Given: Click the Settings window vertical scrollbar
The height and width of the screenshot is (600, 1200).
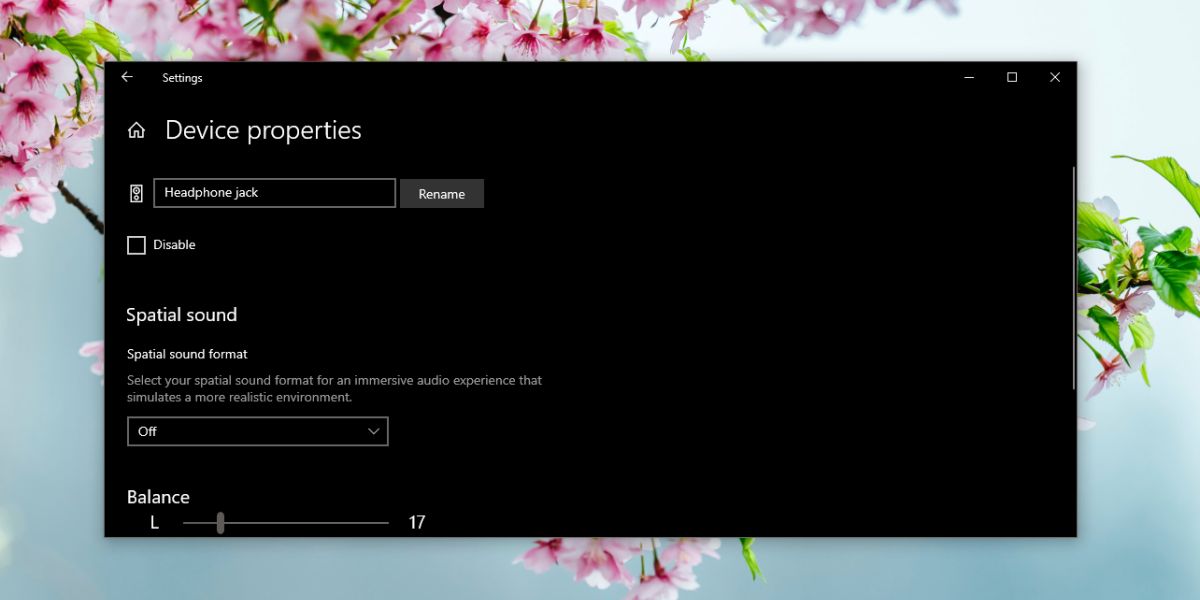Looking at the screenshot, I should tap(1074, 278).
